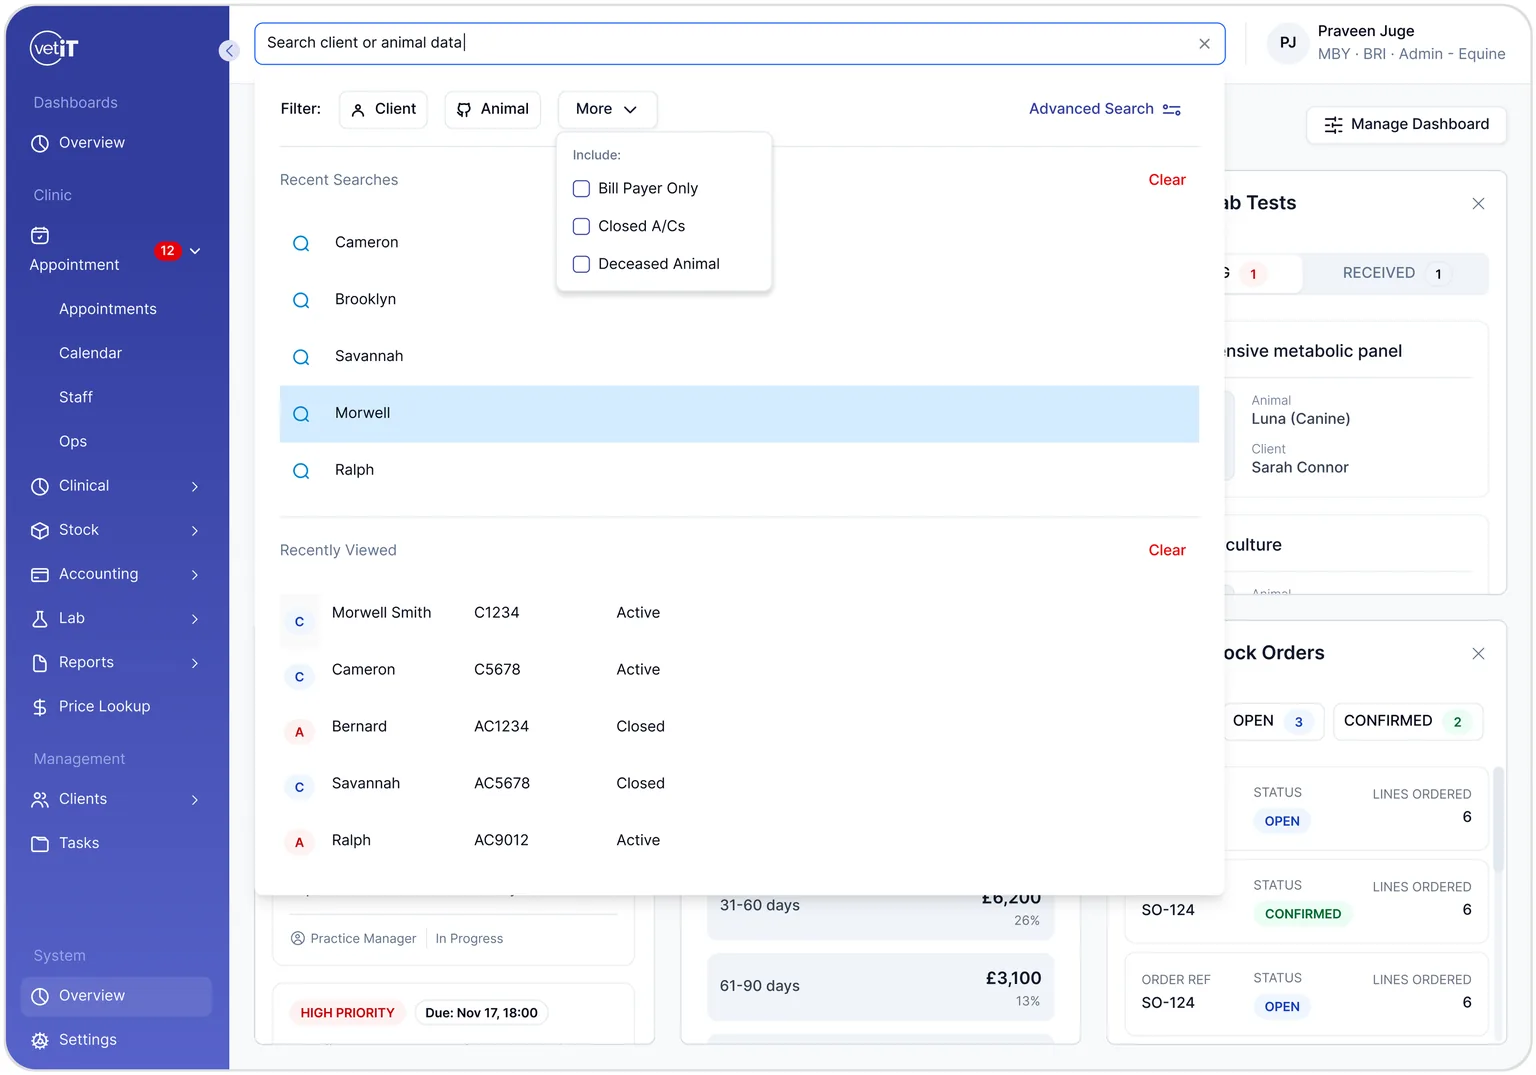Click the Stock box icon

(x=40, y=530)
